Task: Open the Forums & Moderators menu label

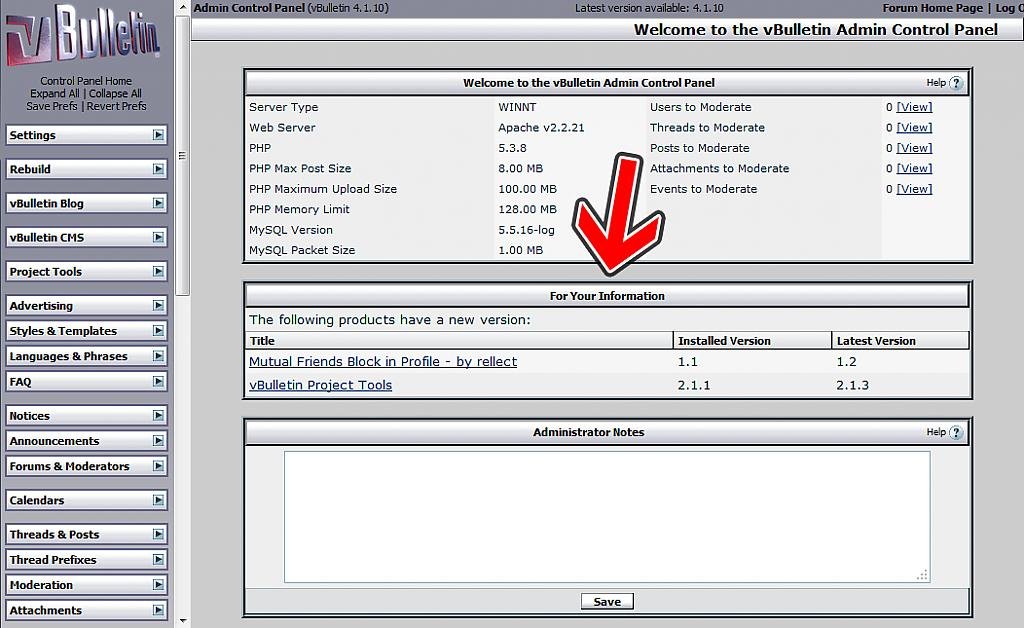Action: click(69, 466)
